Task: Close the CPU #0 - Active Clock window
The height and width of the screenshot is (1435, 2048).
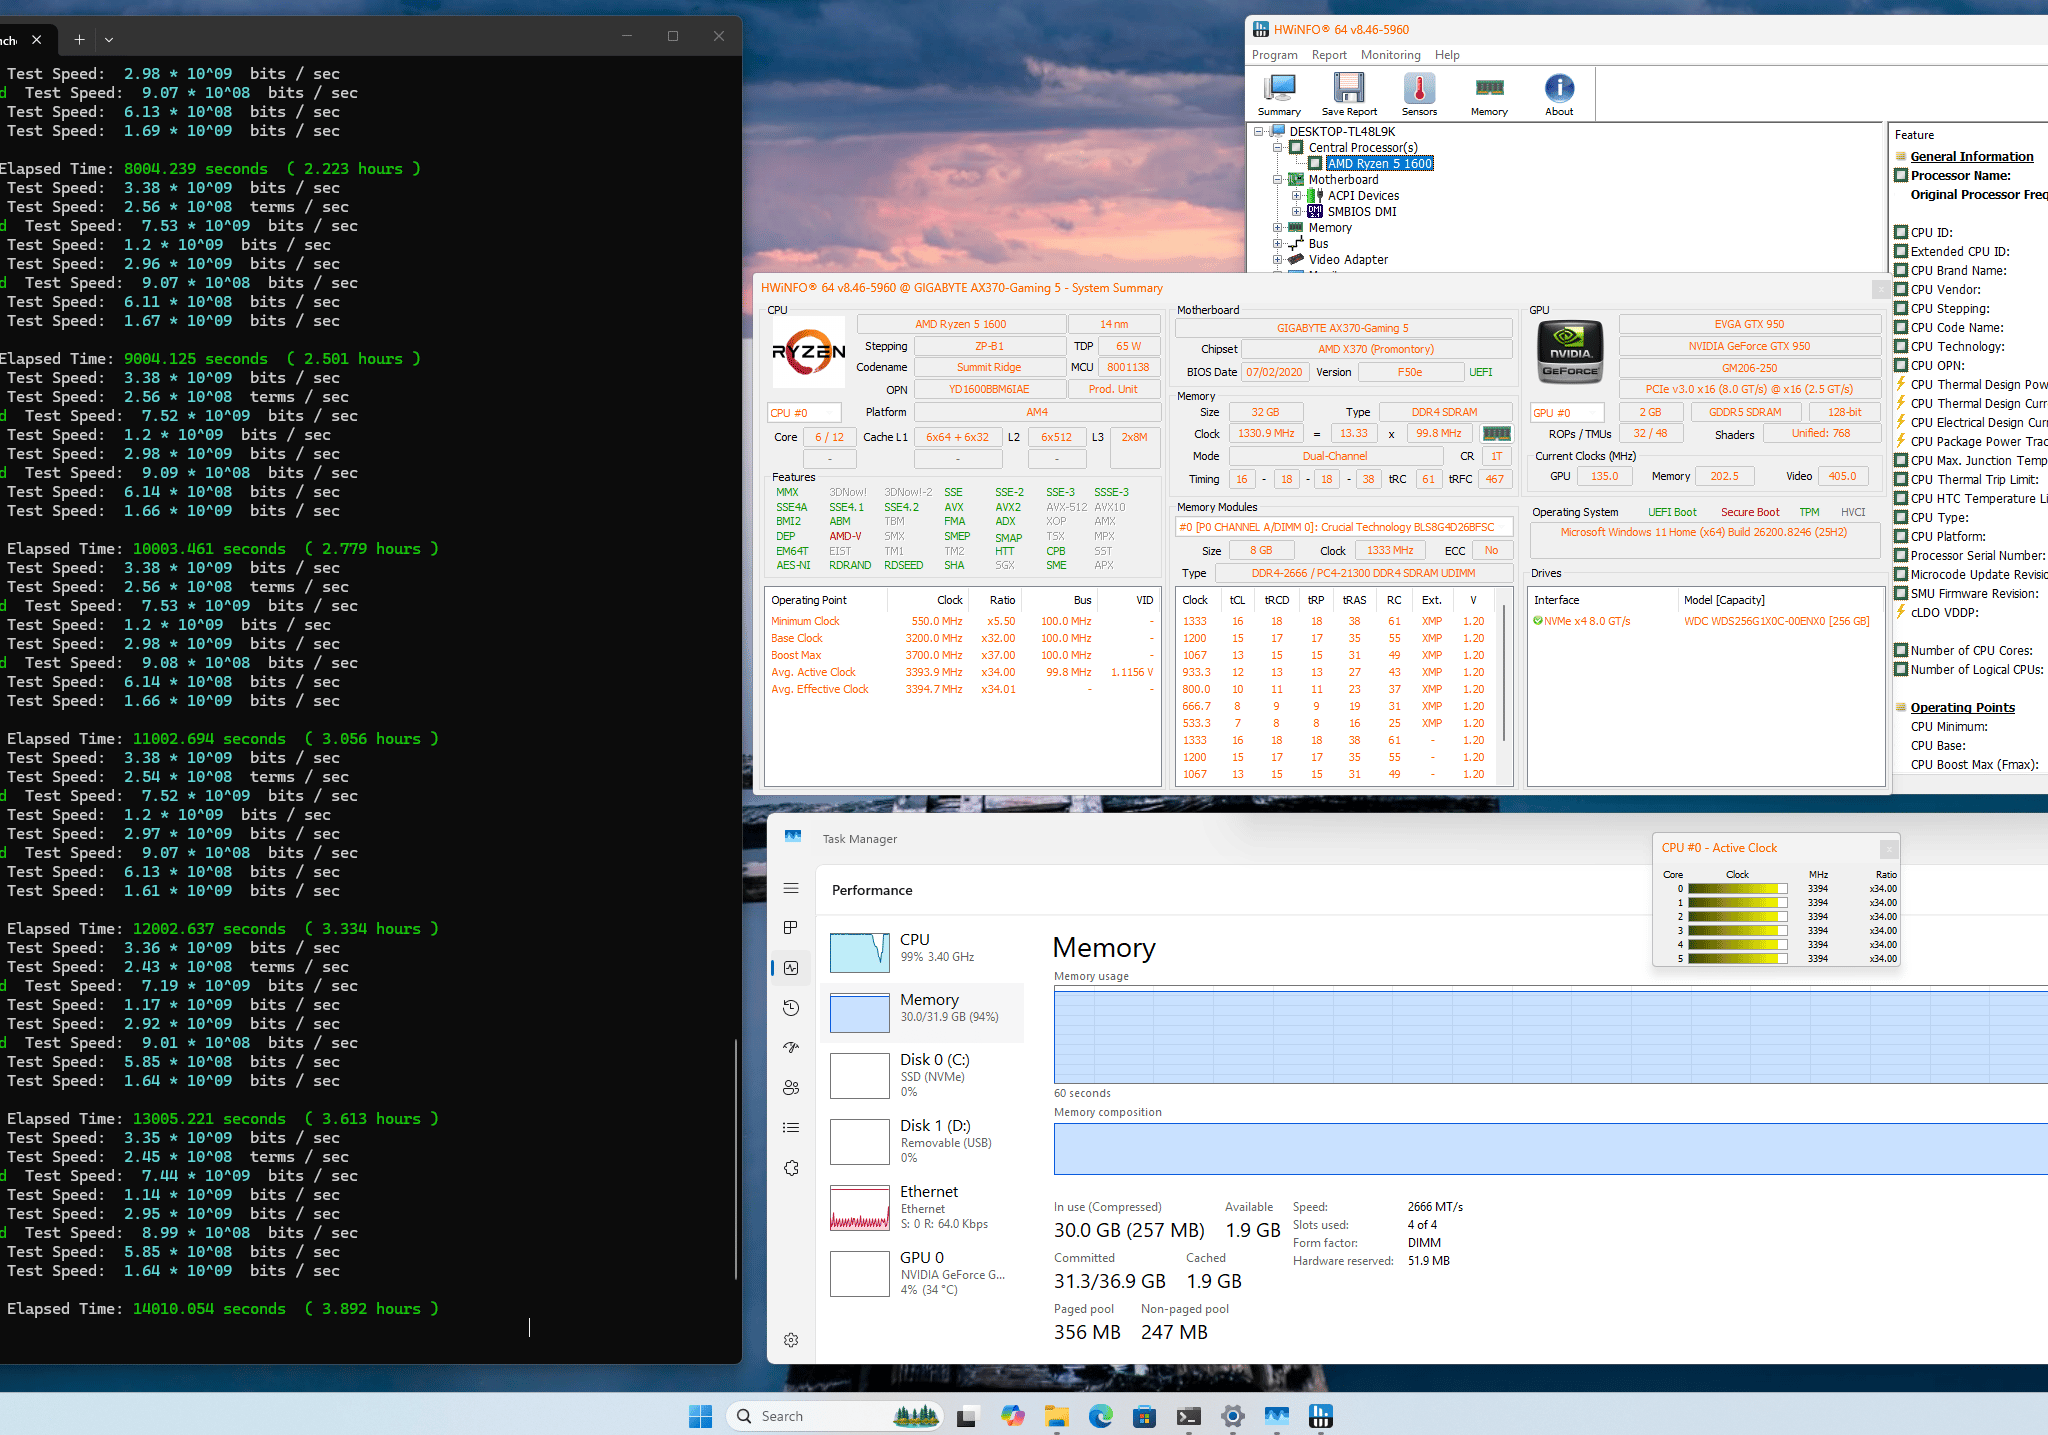Action: pyautogui.click(x=1888, y=848)
